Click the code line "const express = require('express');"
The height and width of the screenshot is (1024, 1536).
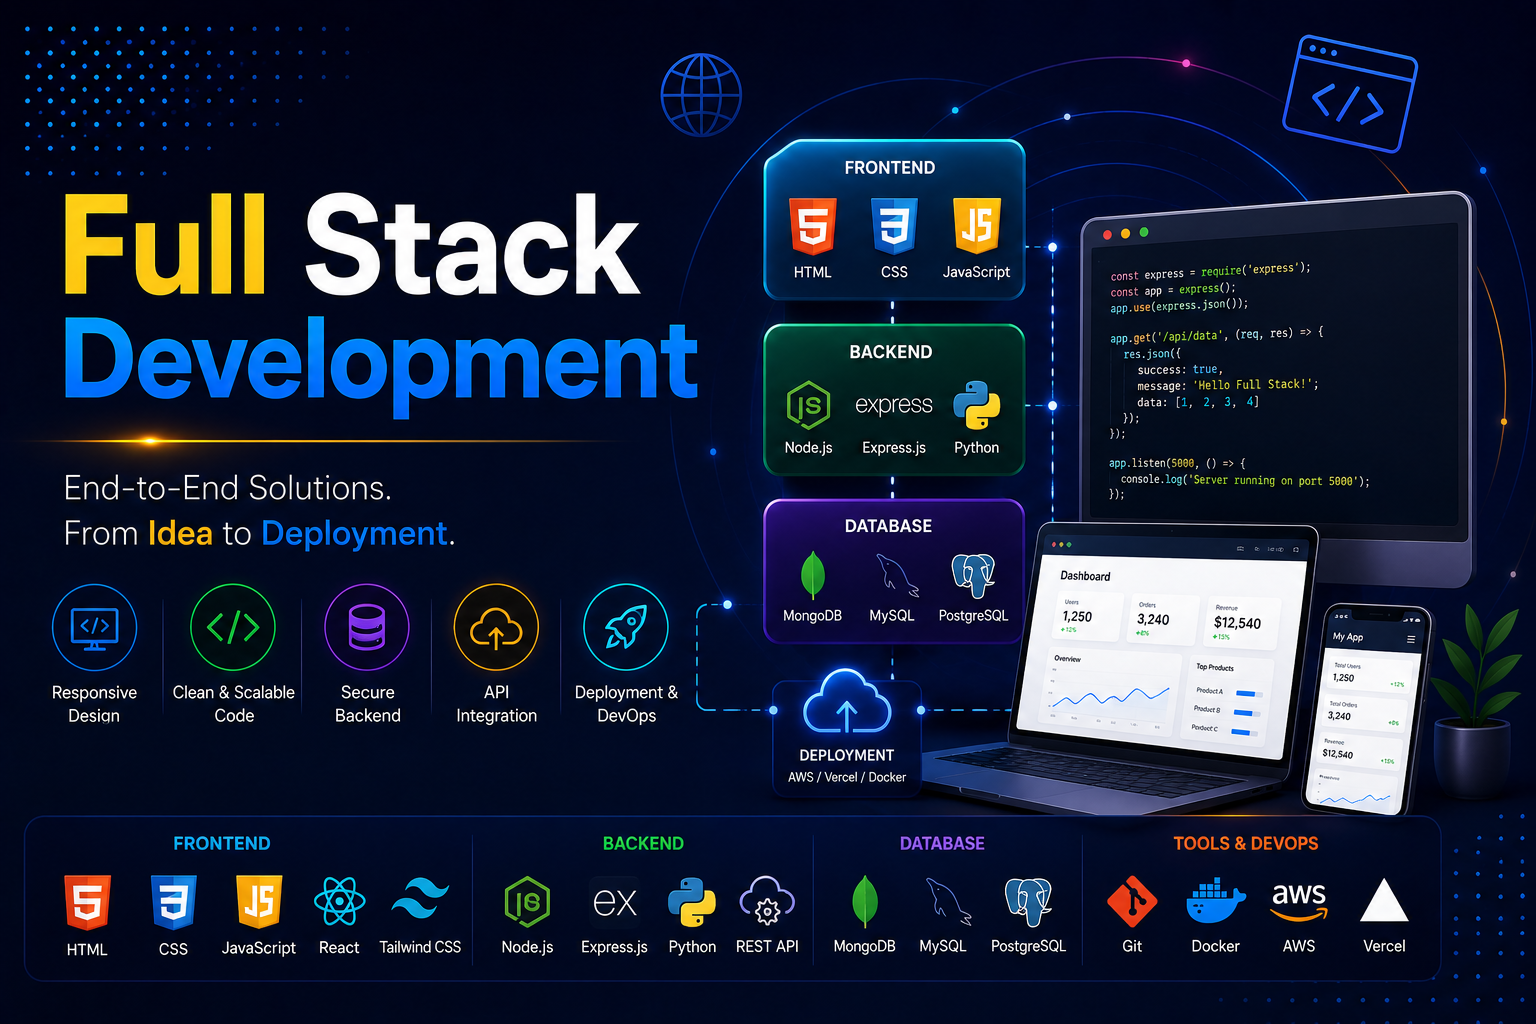click(x=1210, y=271)
